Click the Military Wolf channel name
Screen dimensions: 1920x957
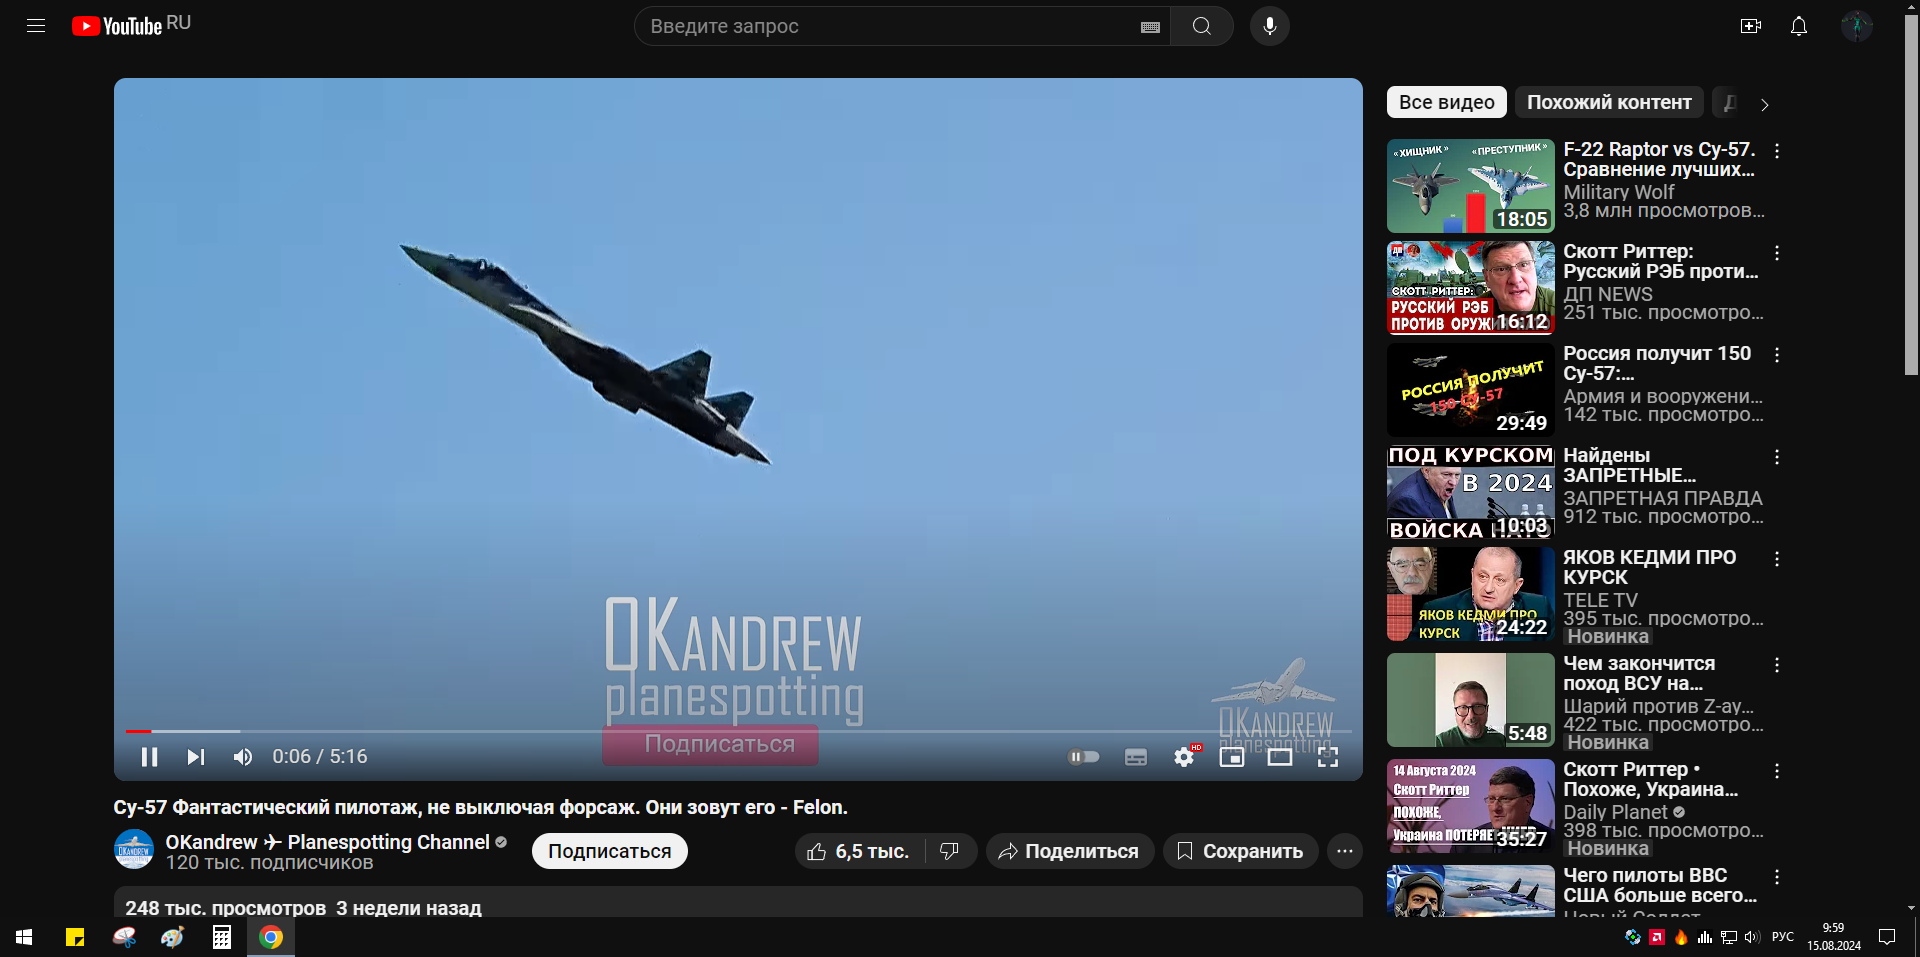[1619, 192]
